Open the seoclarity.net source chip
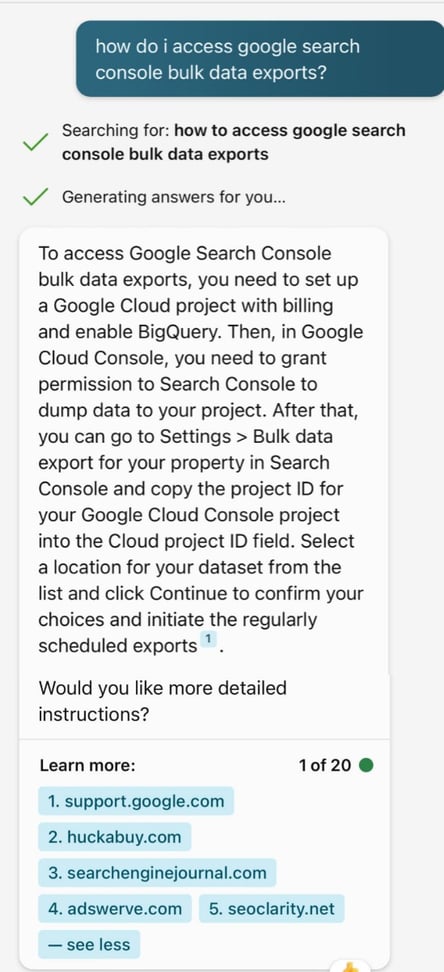The height and width of the screenshot is (972, 444). tap(272, 909)
